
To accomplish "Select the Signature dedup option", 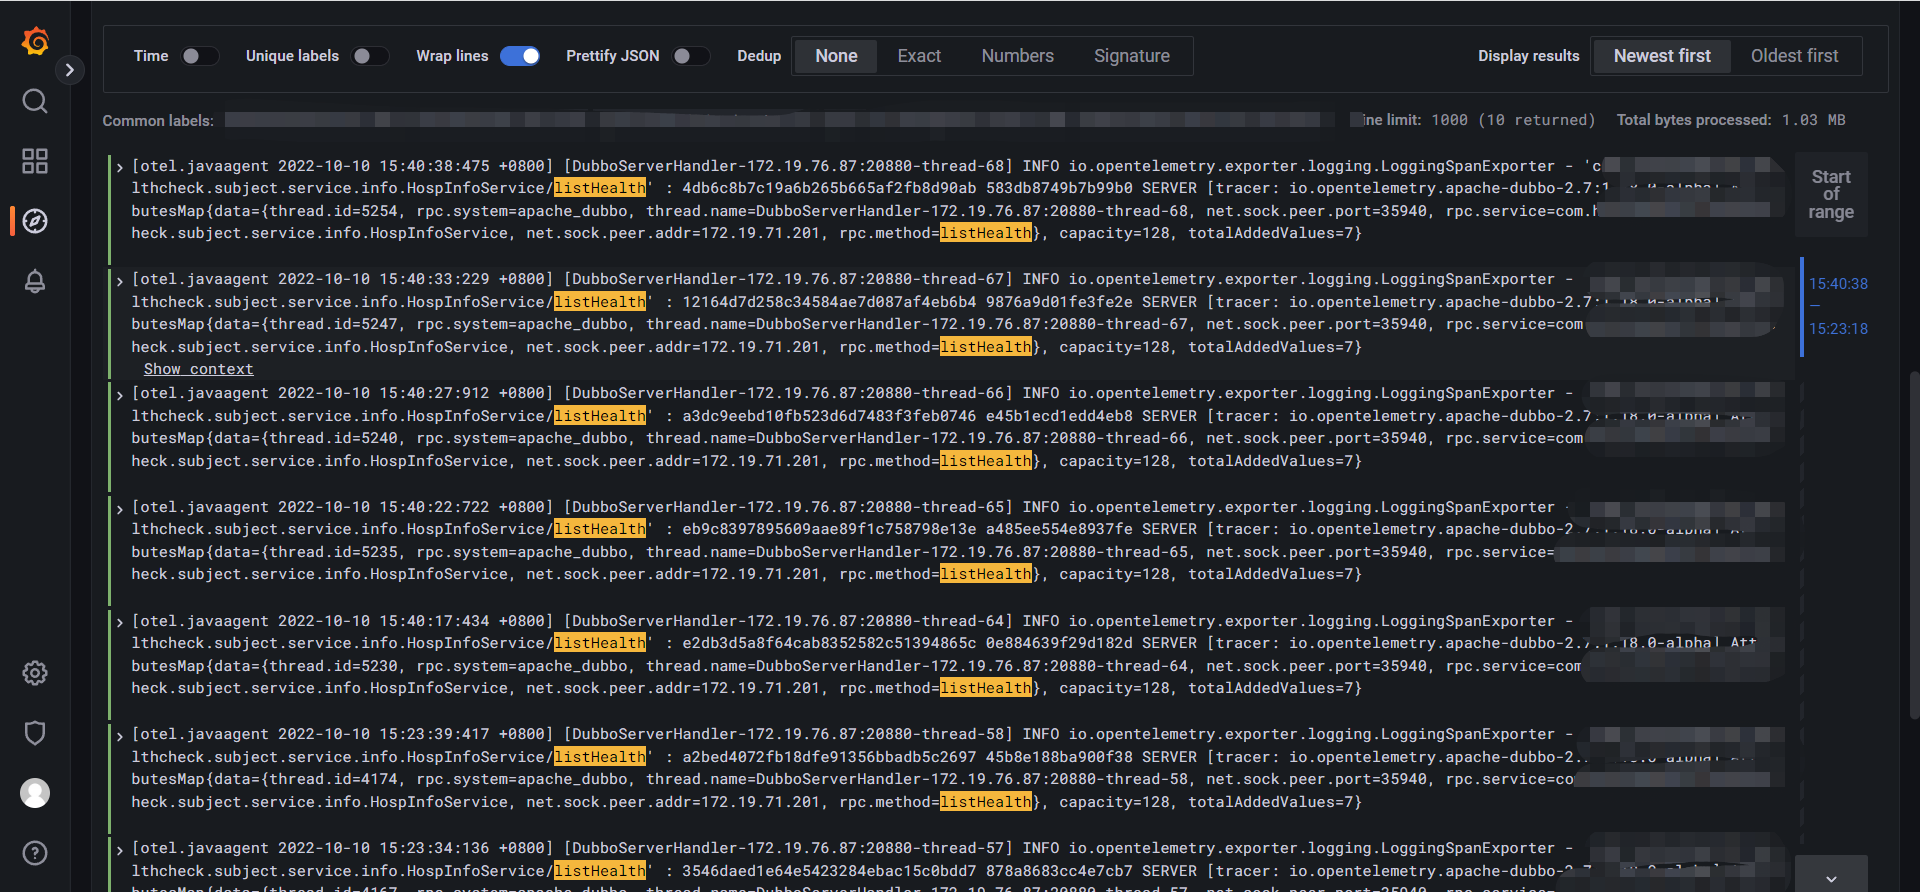I will (x=1131, y=56).
